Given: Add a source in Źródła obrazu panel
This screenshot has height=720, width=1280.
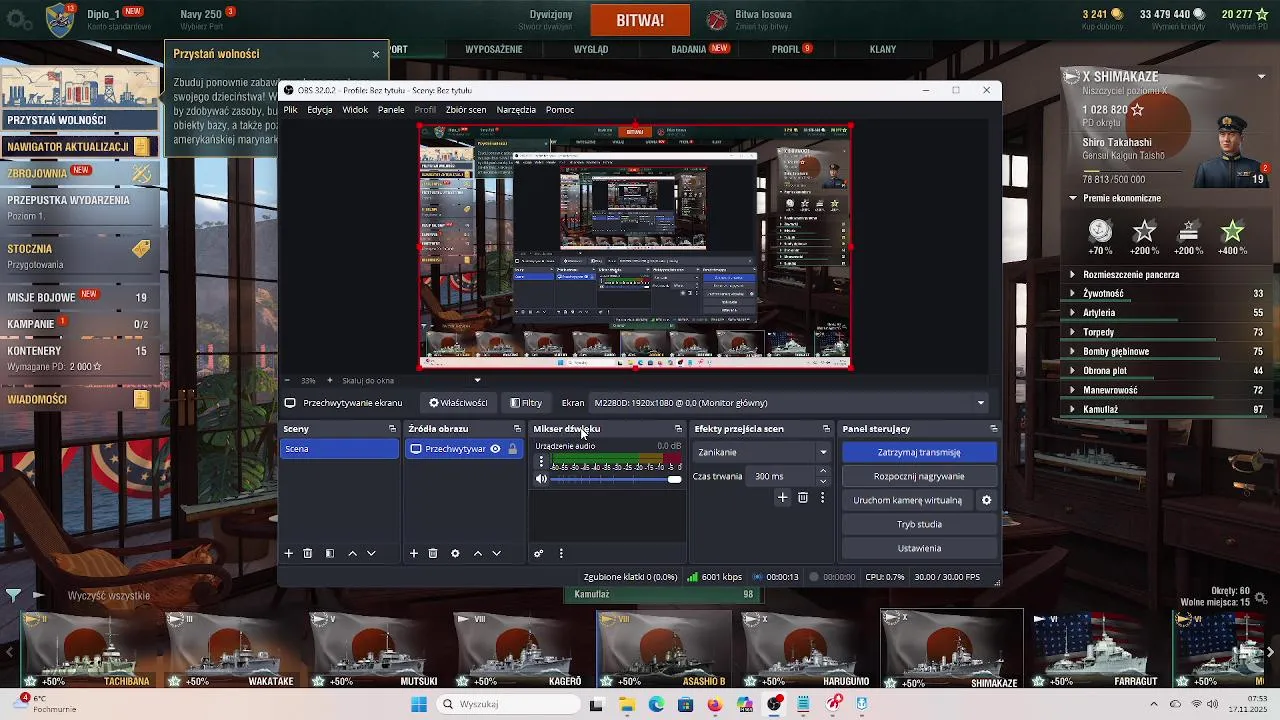Looking at the screenshot, I should (x=414, y=553).
